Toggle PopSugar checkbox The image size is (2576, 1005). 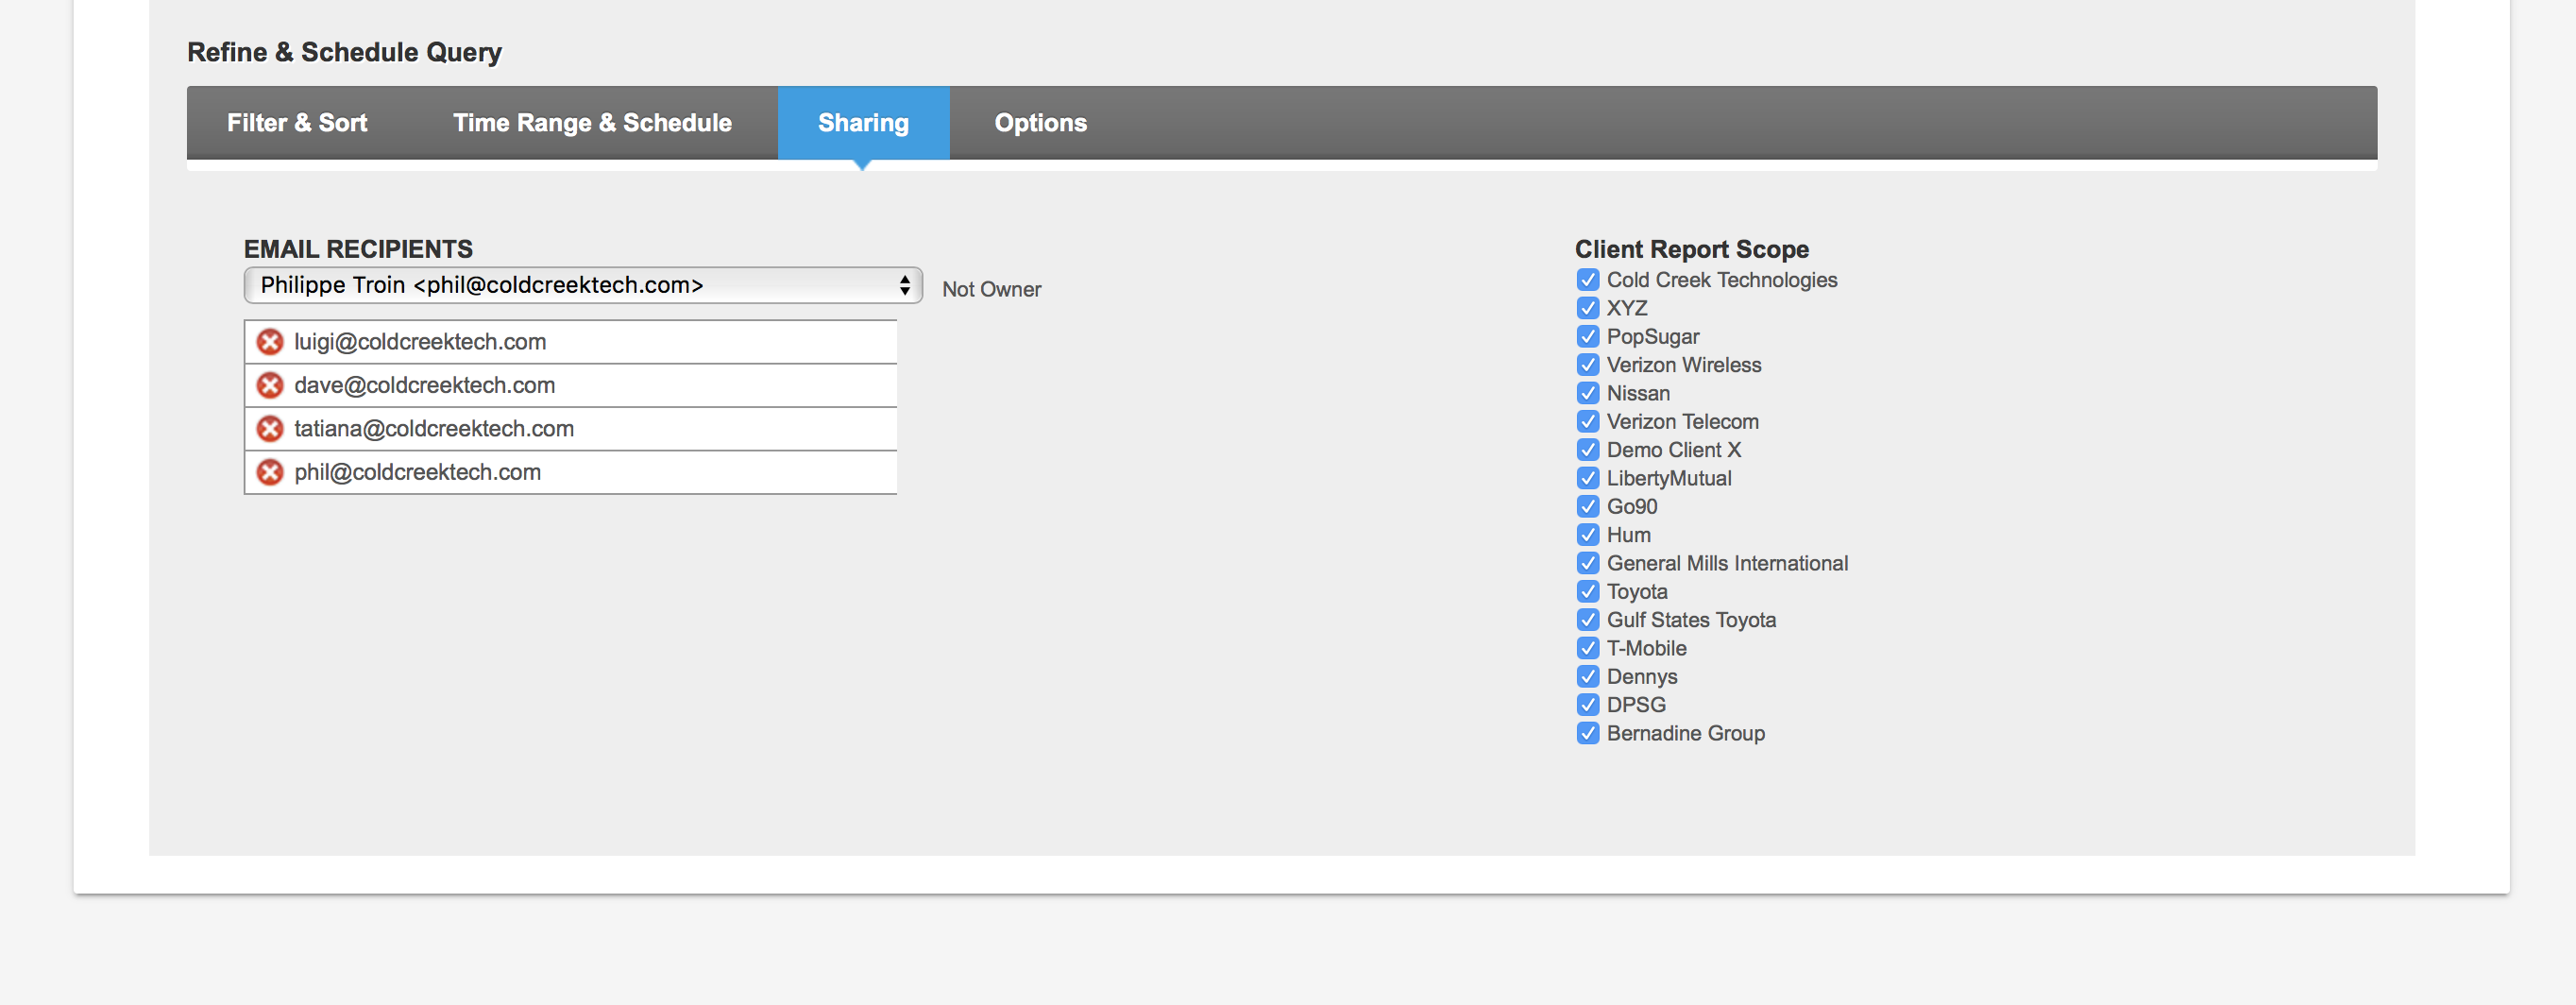[1587, 336]
